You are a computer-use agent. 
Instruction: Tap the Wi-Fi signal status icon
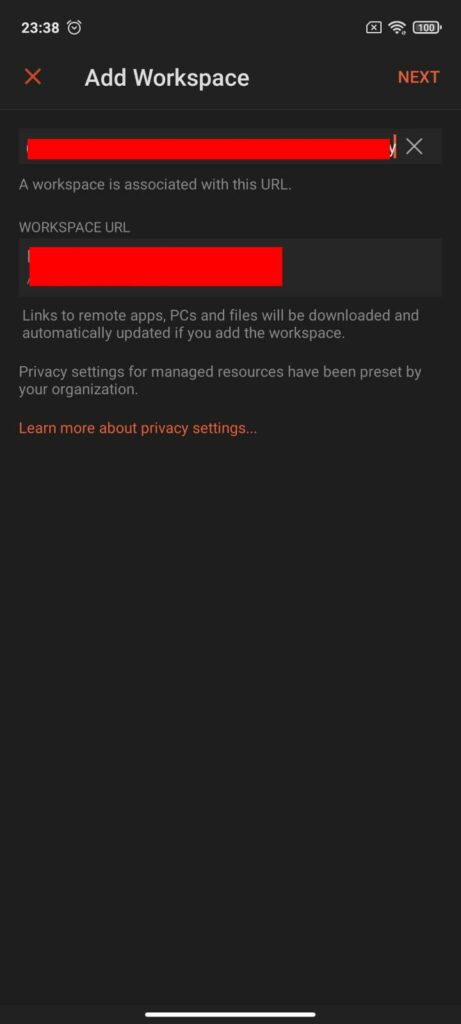pos(396,27)
